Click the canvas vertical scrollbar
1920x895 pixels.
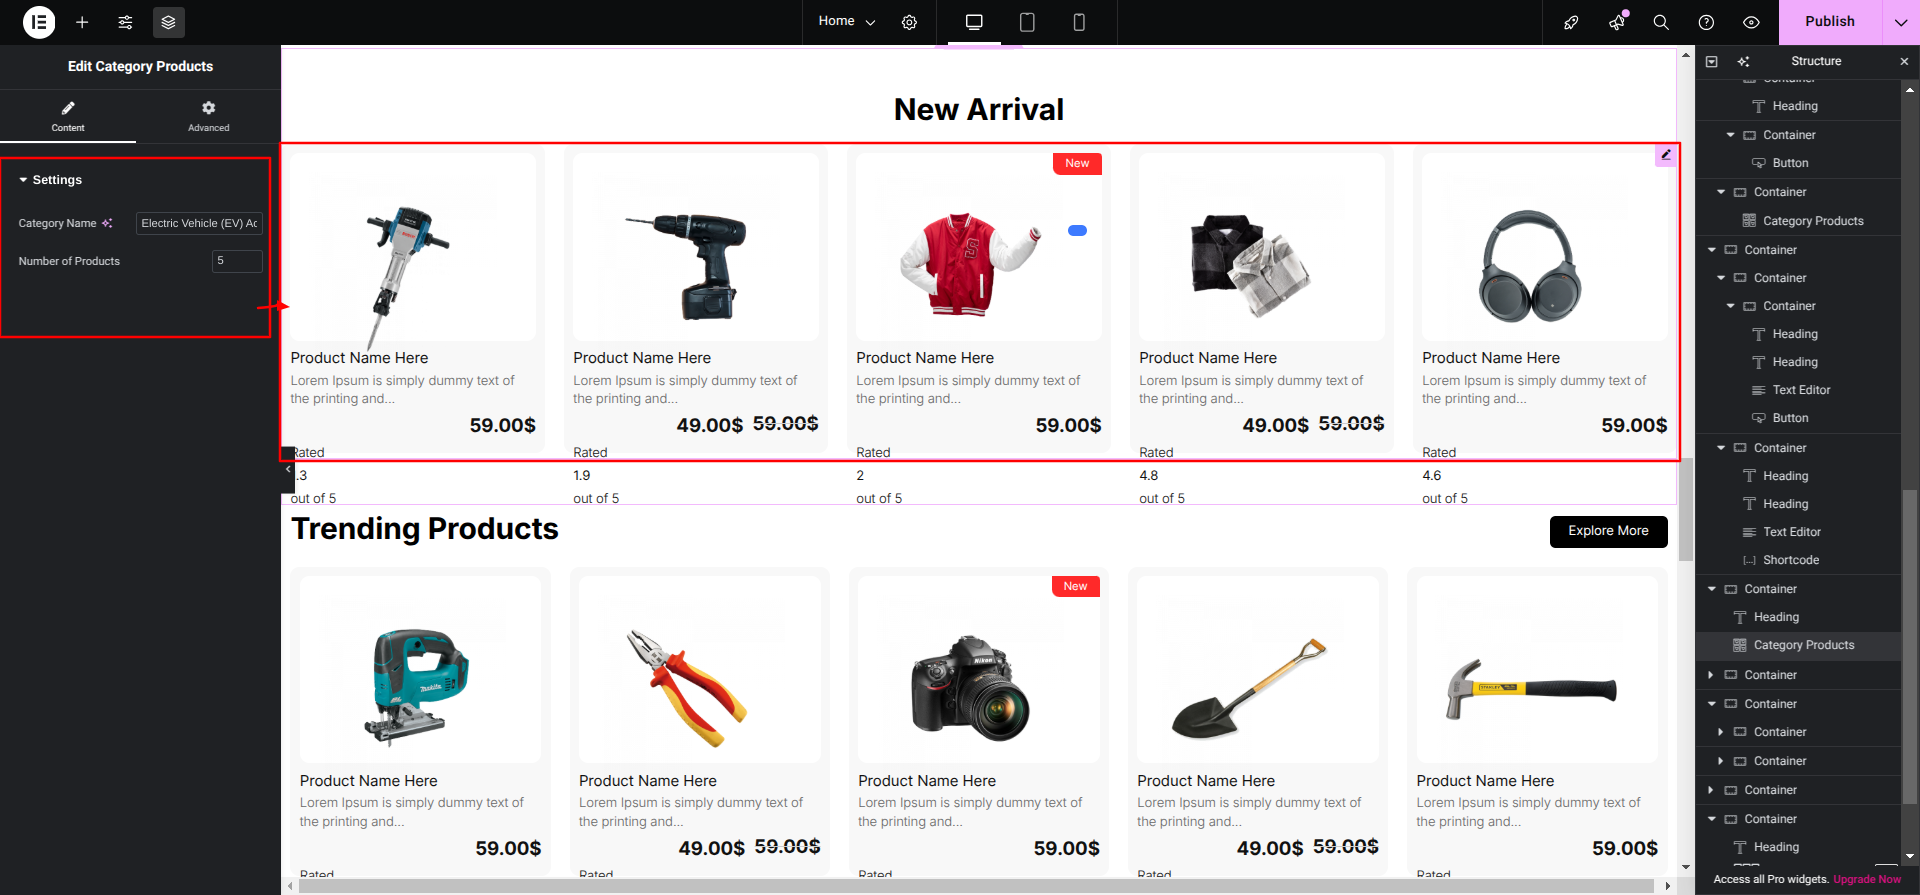tap(1686, 510)
